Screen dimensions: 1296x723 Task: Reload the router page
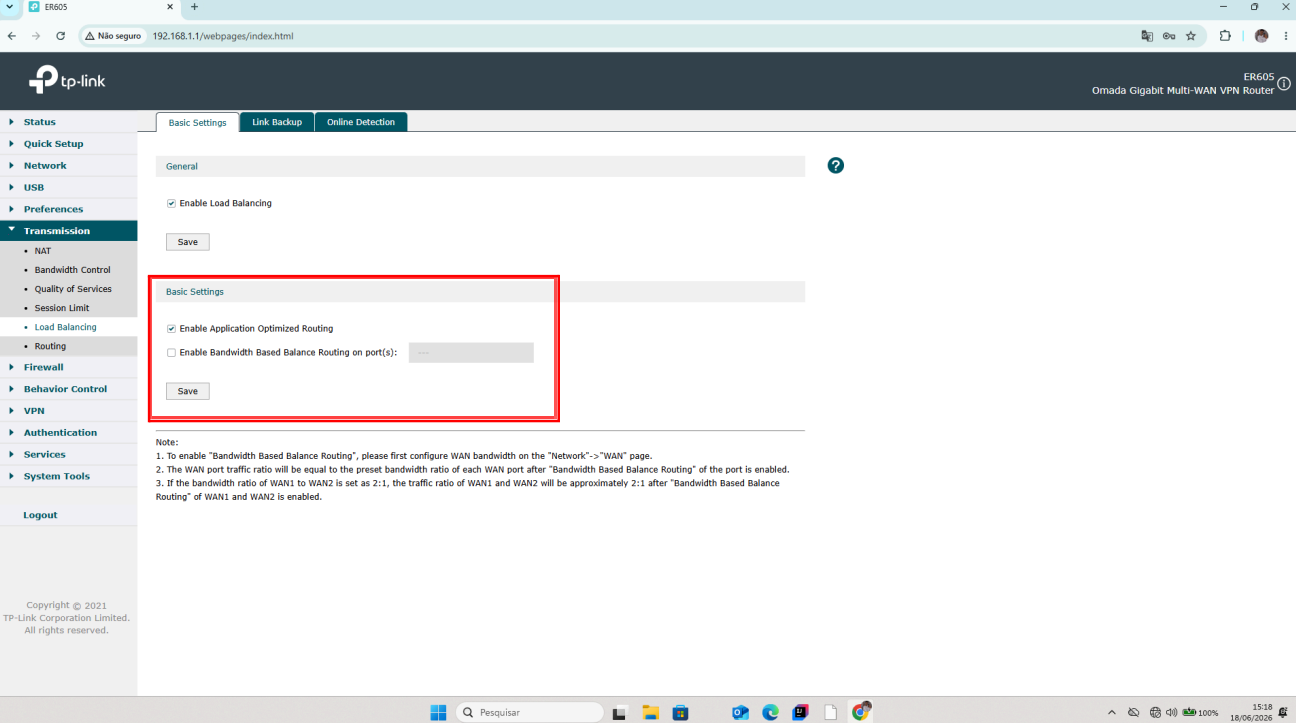click(60, 36)
